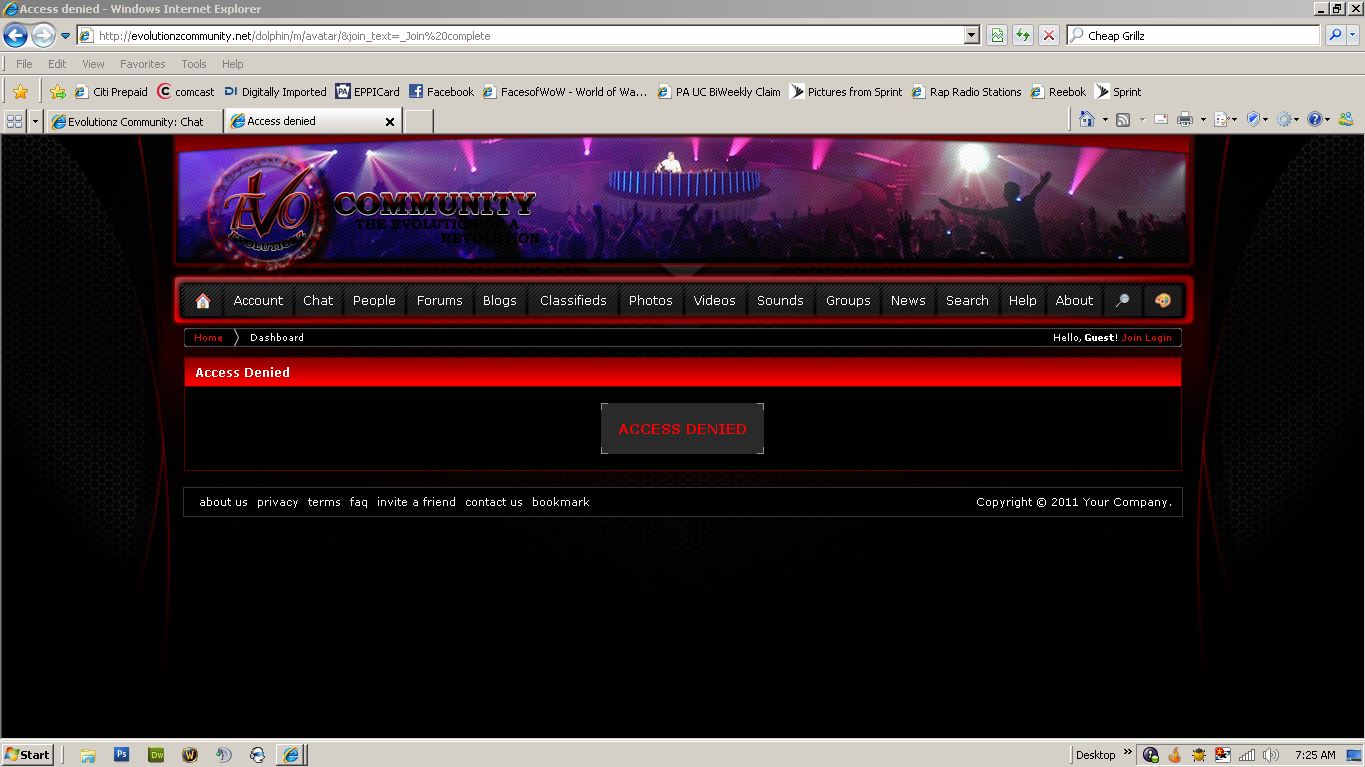Open a new blank tab

[x=418, y=121]
